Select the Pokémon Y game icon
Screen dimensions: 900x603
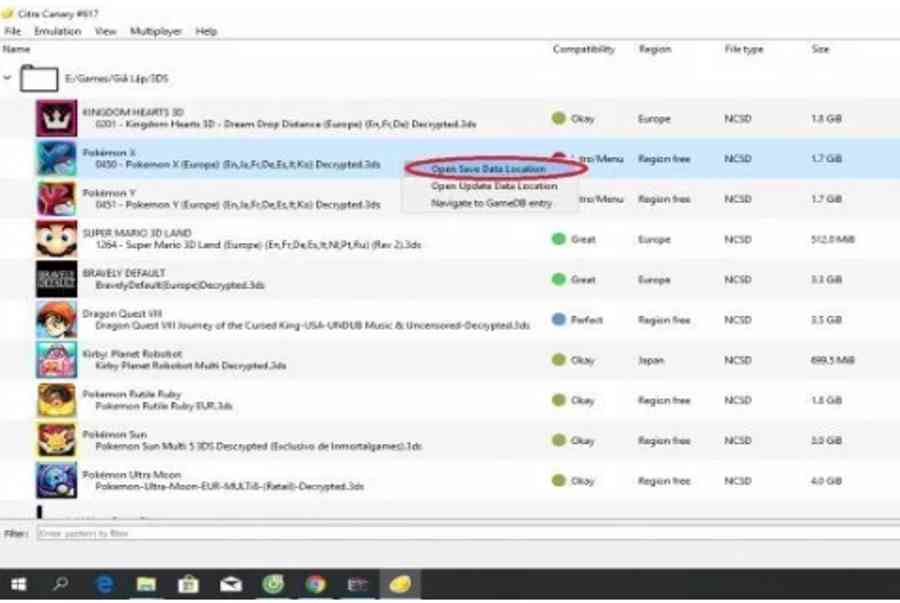tap(56, 199)
